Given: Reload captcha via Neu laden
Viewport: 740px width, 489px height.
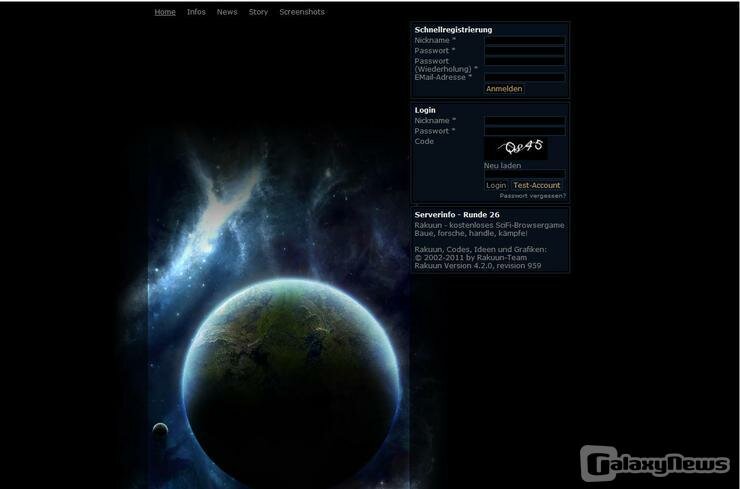Looking at the screenshot, I should (502, 166).
